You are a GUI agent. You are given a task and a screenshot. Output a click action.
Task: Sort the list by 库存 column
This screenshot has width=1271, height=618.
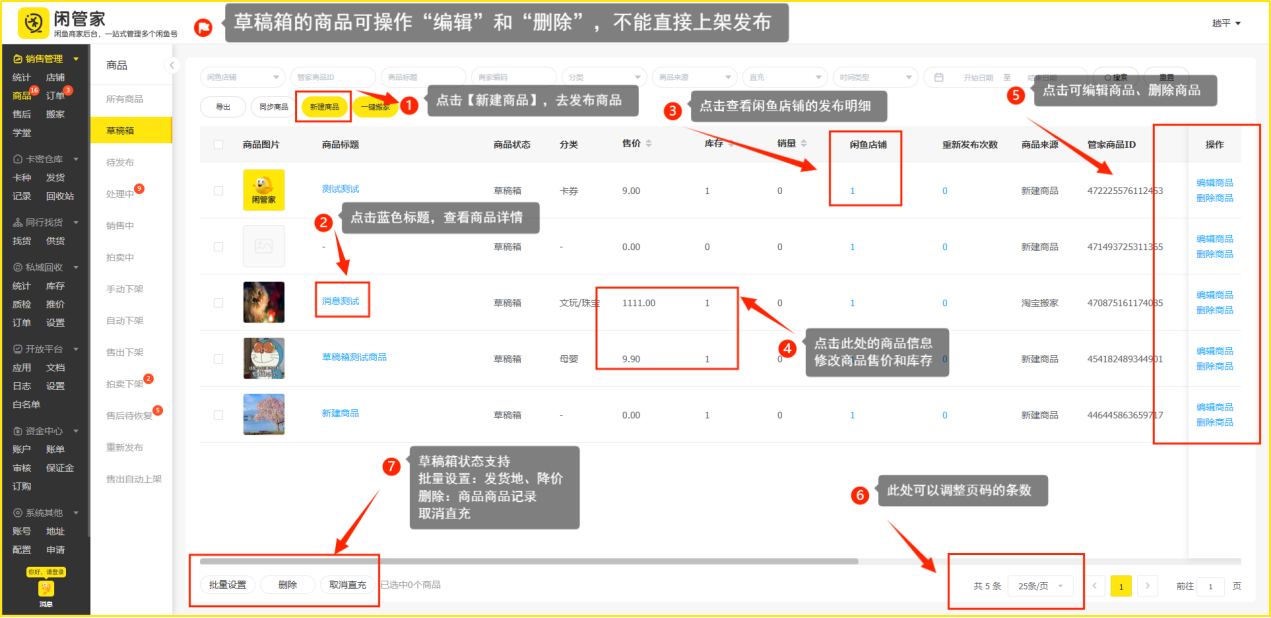point(732,144)
